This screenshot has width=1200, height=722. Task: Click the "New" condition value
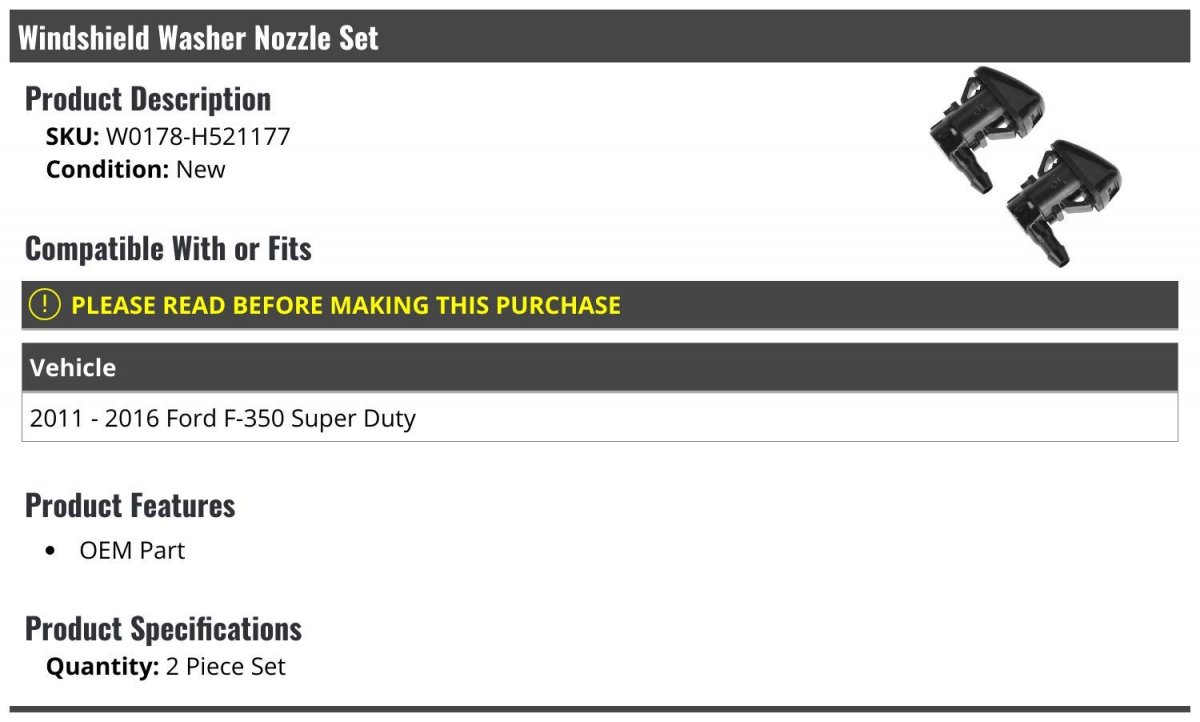click(x=201, y=169)
